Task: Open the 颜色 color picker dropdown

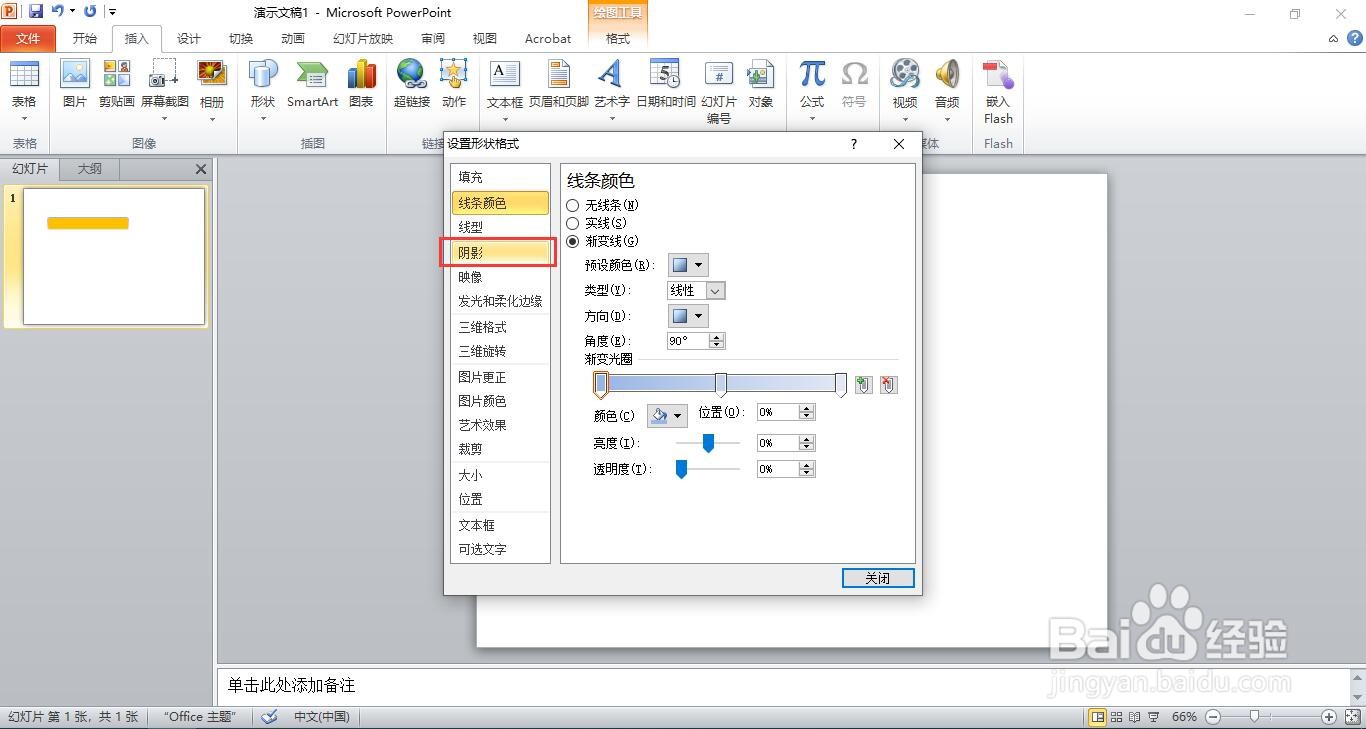Action: (668, 415)
